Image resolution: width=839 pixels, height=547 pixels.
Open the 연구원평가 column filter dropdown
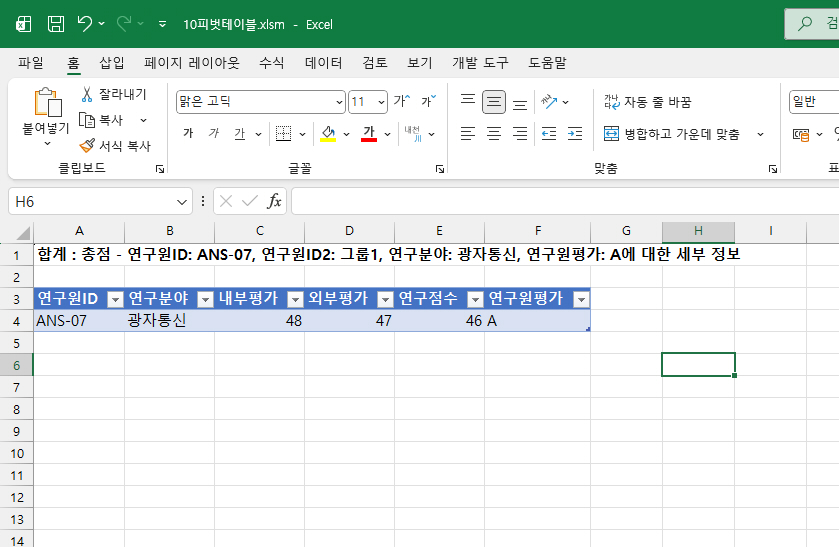pyautogui.click(x=580, y=299)
